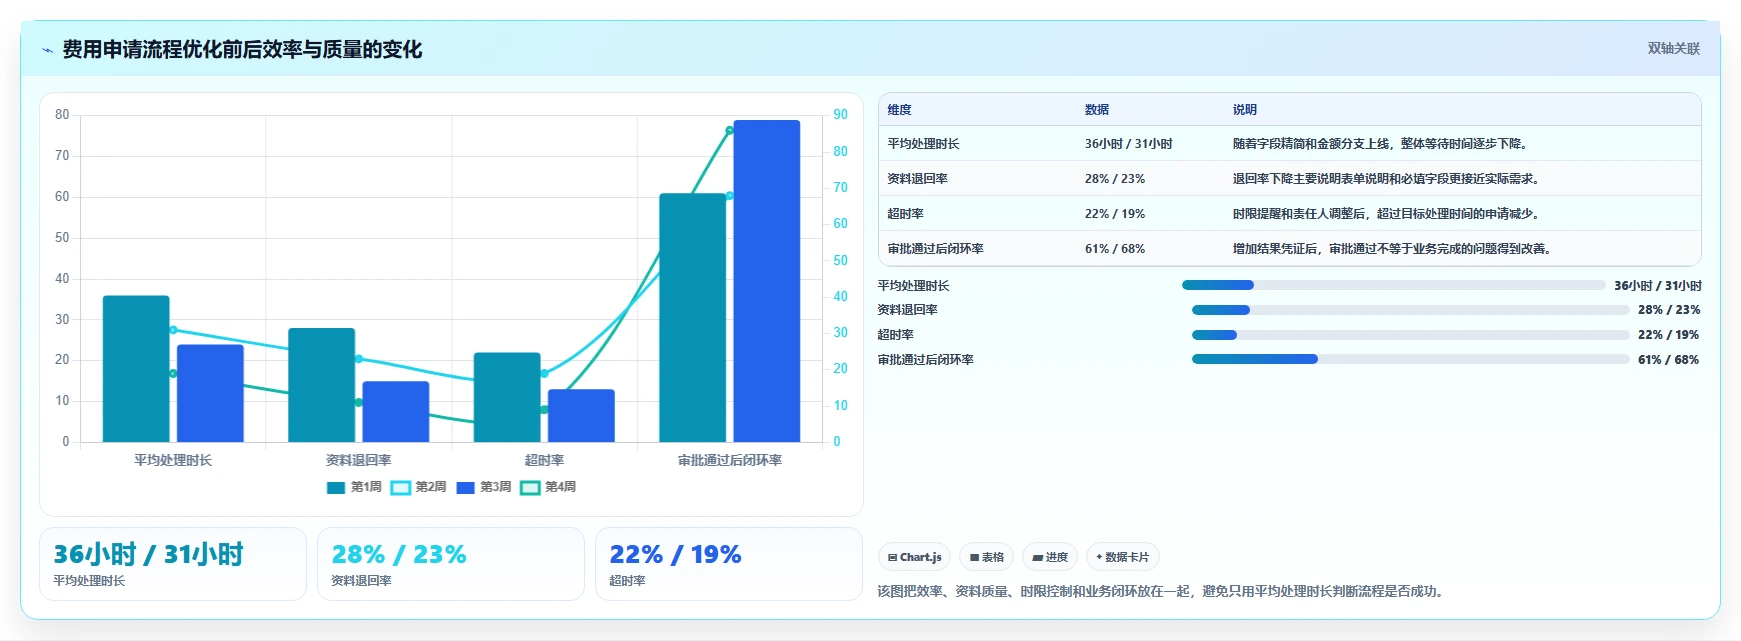Click the 资料退回率 progress bar

(1410, 310)
